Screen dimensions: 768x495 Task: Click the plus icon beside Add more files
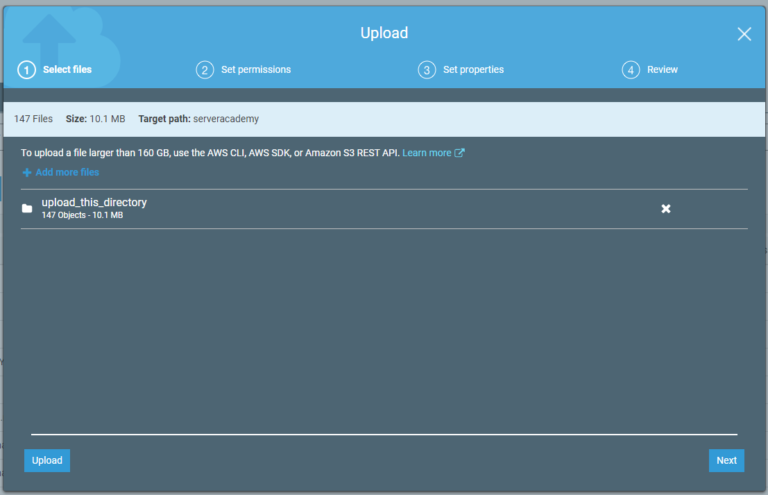coord(27,173)
